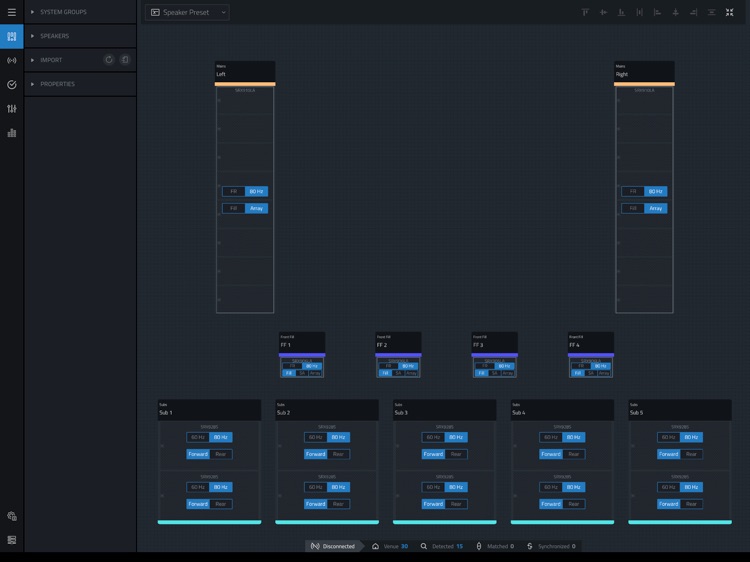Click the Matched 0 status text

click(x=500, y=546)
